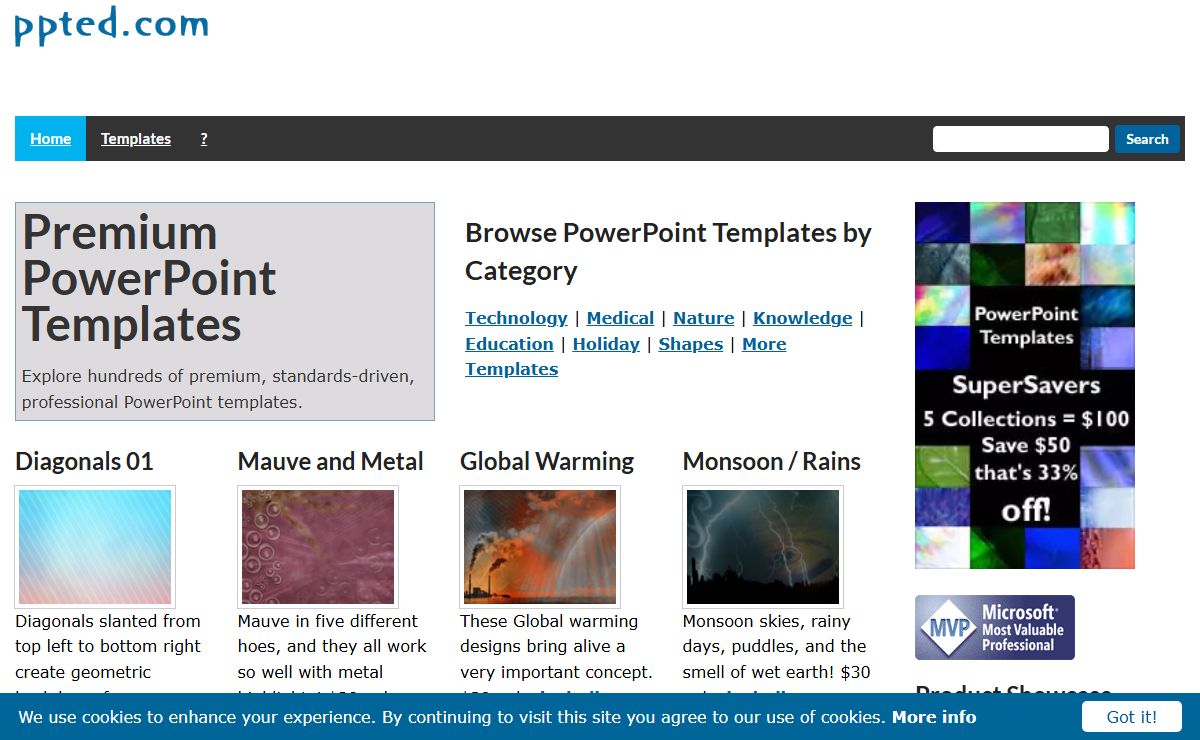Open the Monsoon / Rains thumbnail
This screenshot has width=1200, height=740.
coord(763,547)
